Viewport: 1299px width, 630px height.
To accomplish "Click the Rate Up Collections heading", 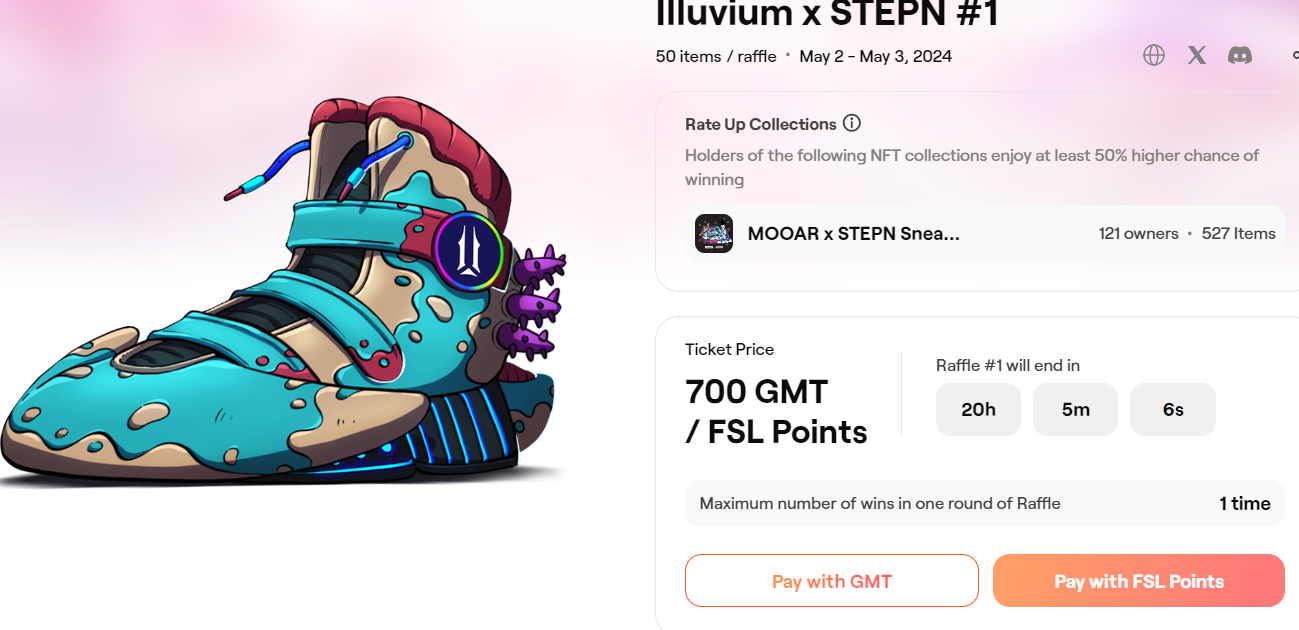I will pos(761,124).
